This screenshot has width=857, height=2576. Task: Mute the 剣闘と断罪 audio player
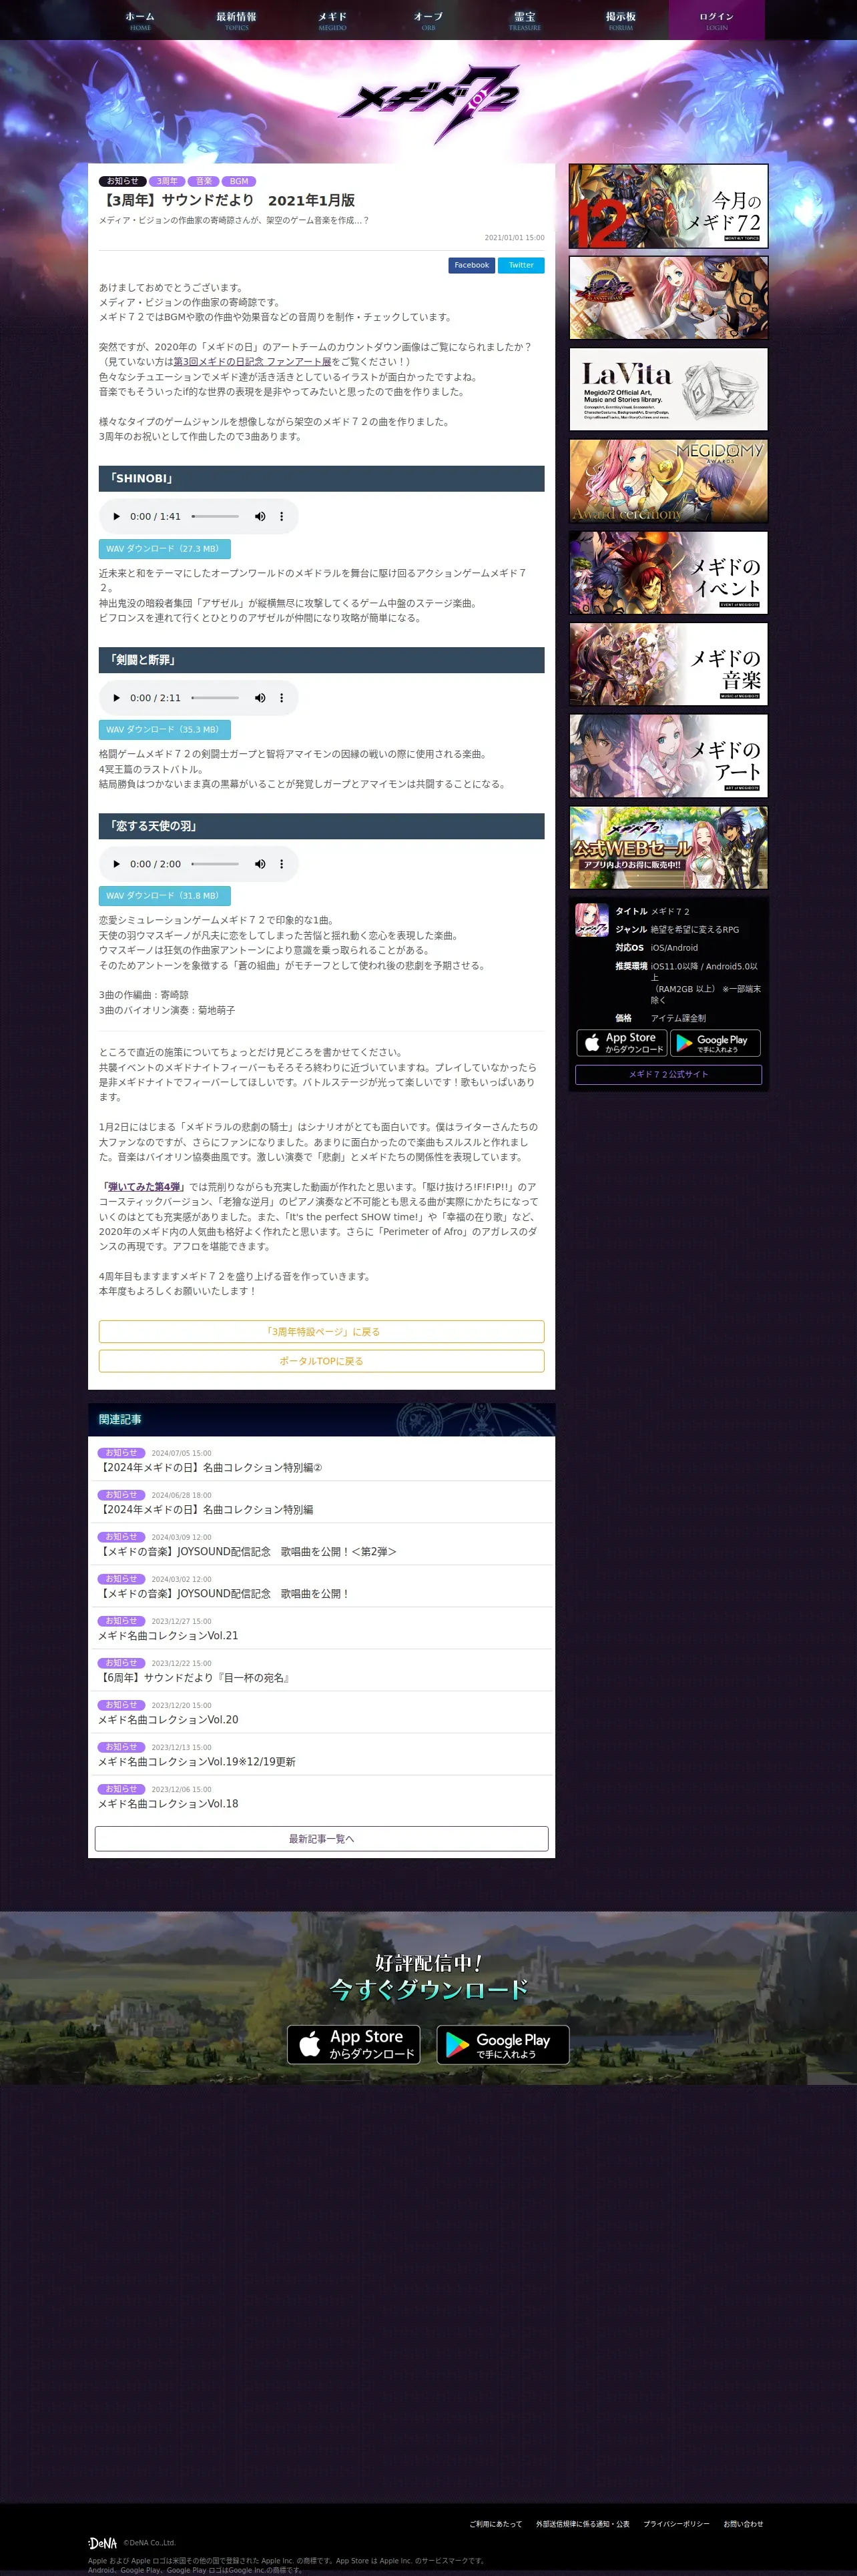pos(260,698)
